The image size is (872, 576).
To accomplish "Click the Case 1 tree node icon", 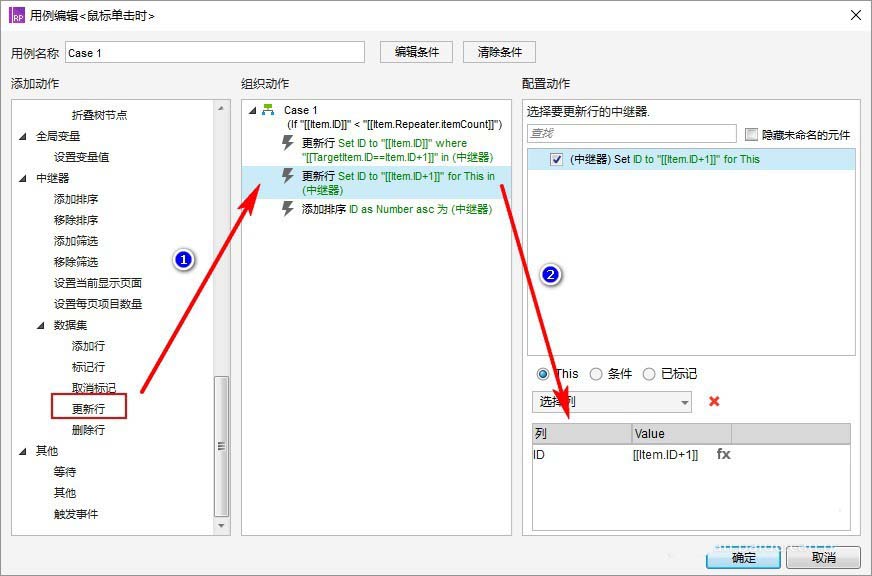I will 268,110.
